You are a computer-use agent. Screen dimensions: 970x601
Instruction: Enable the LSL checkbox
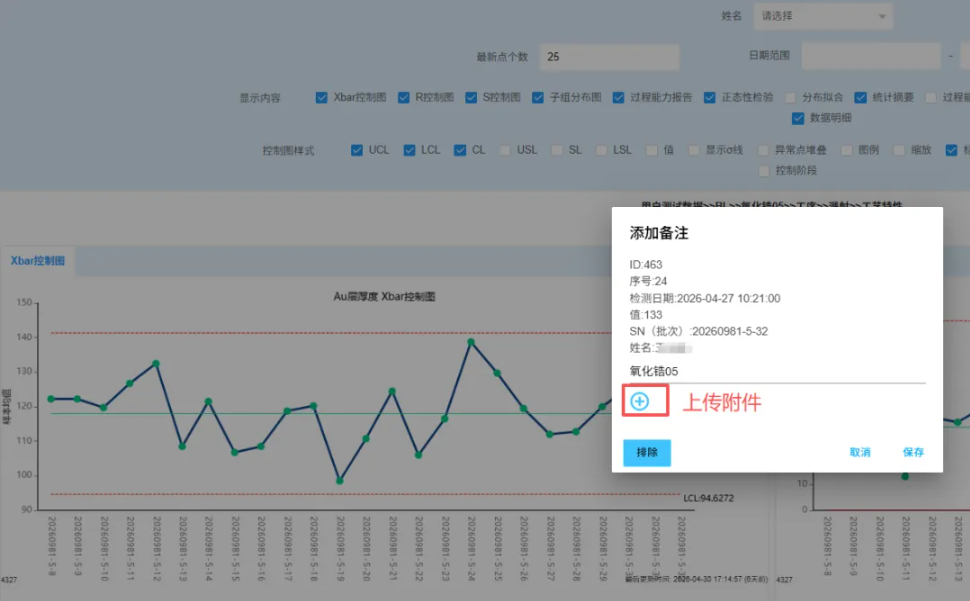click(601, 150)
